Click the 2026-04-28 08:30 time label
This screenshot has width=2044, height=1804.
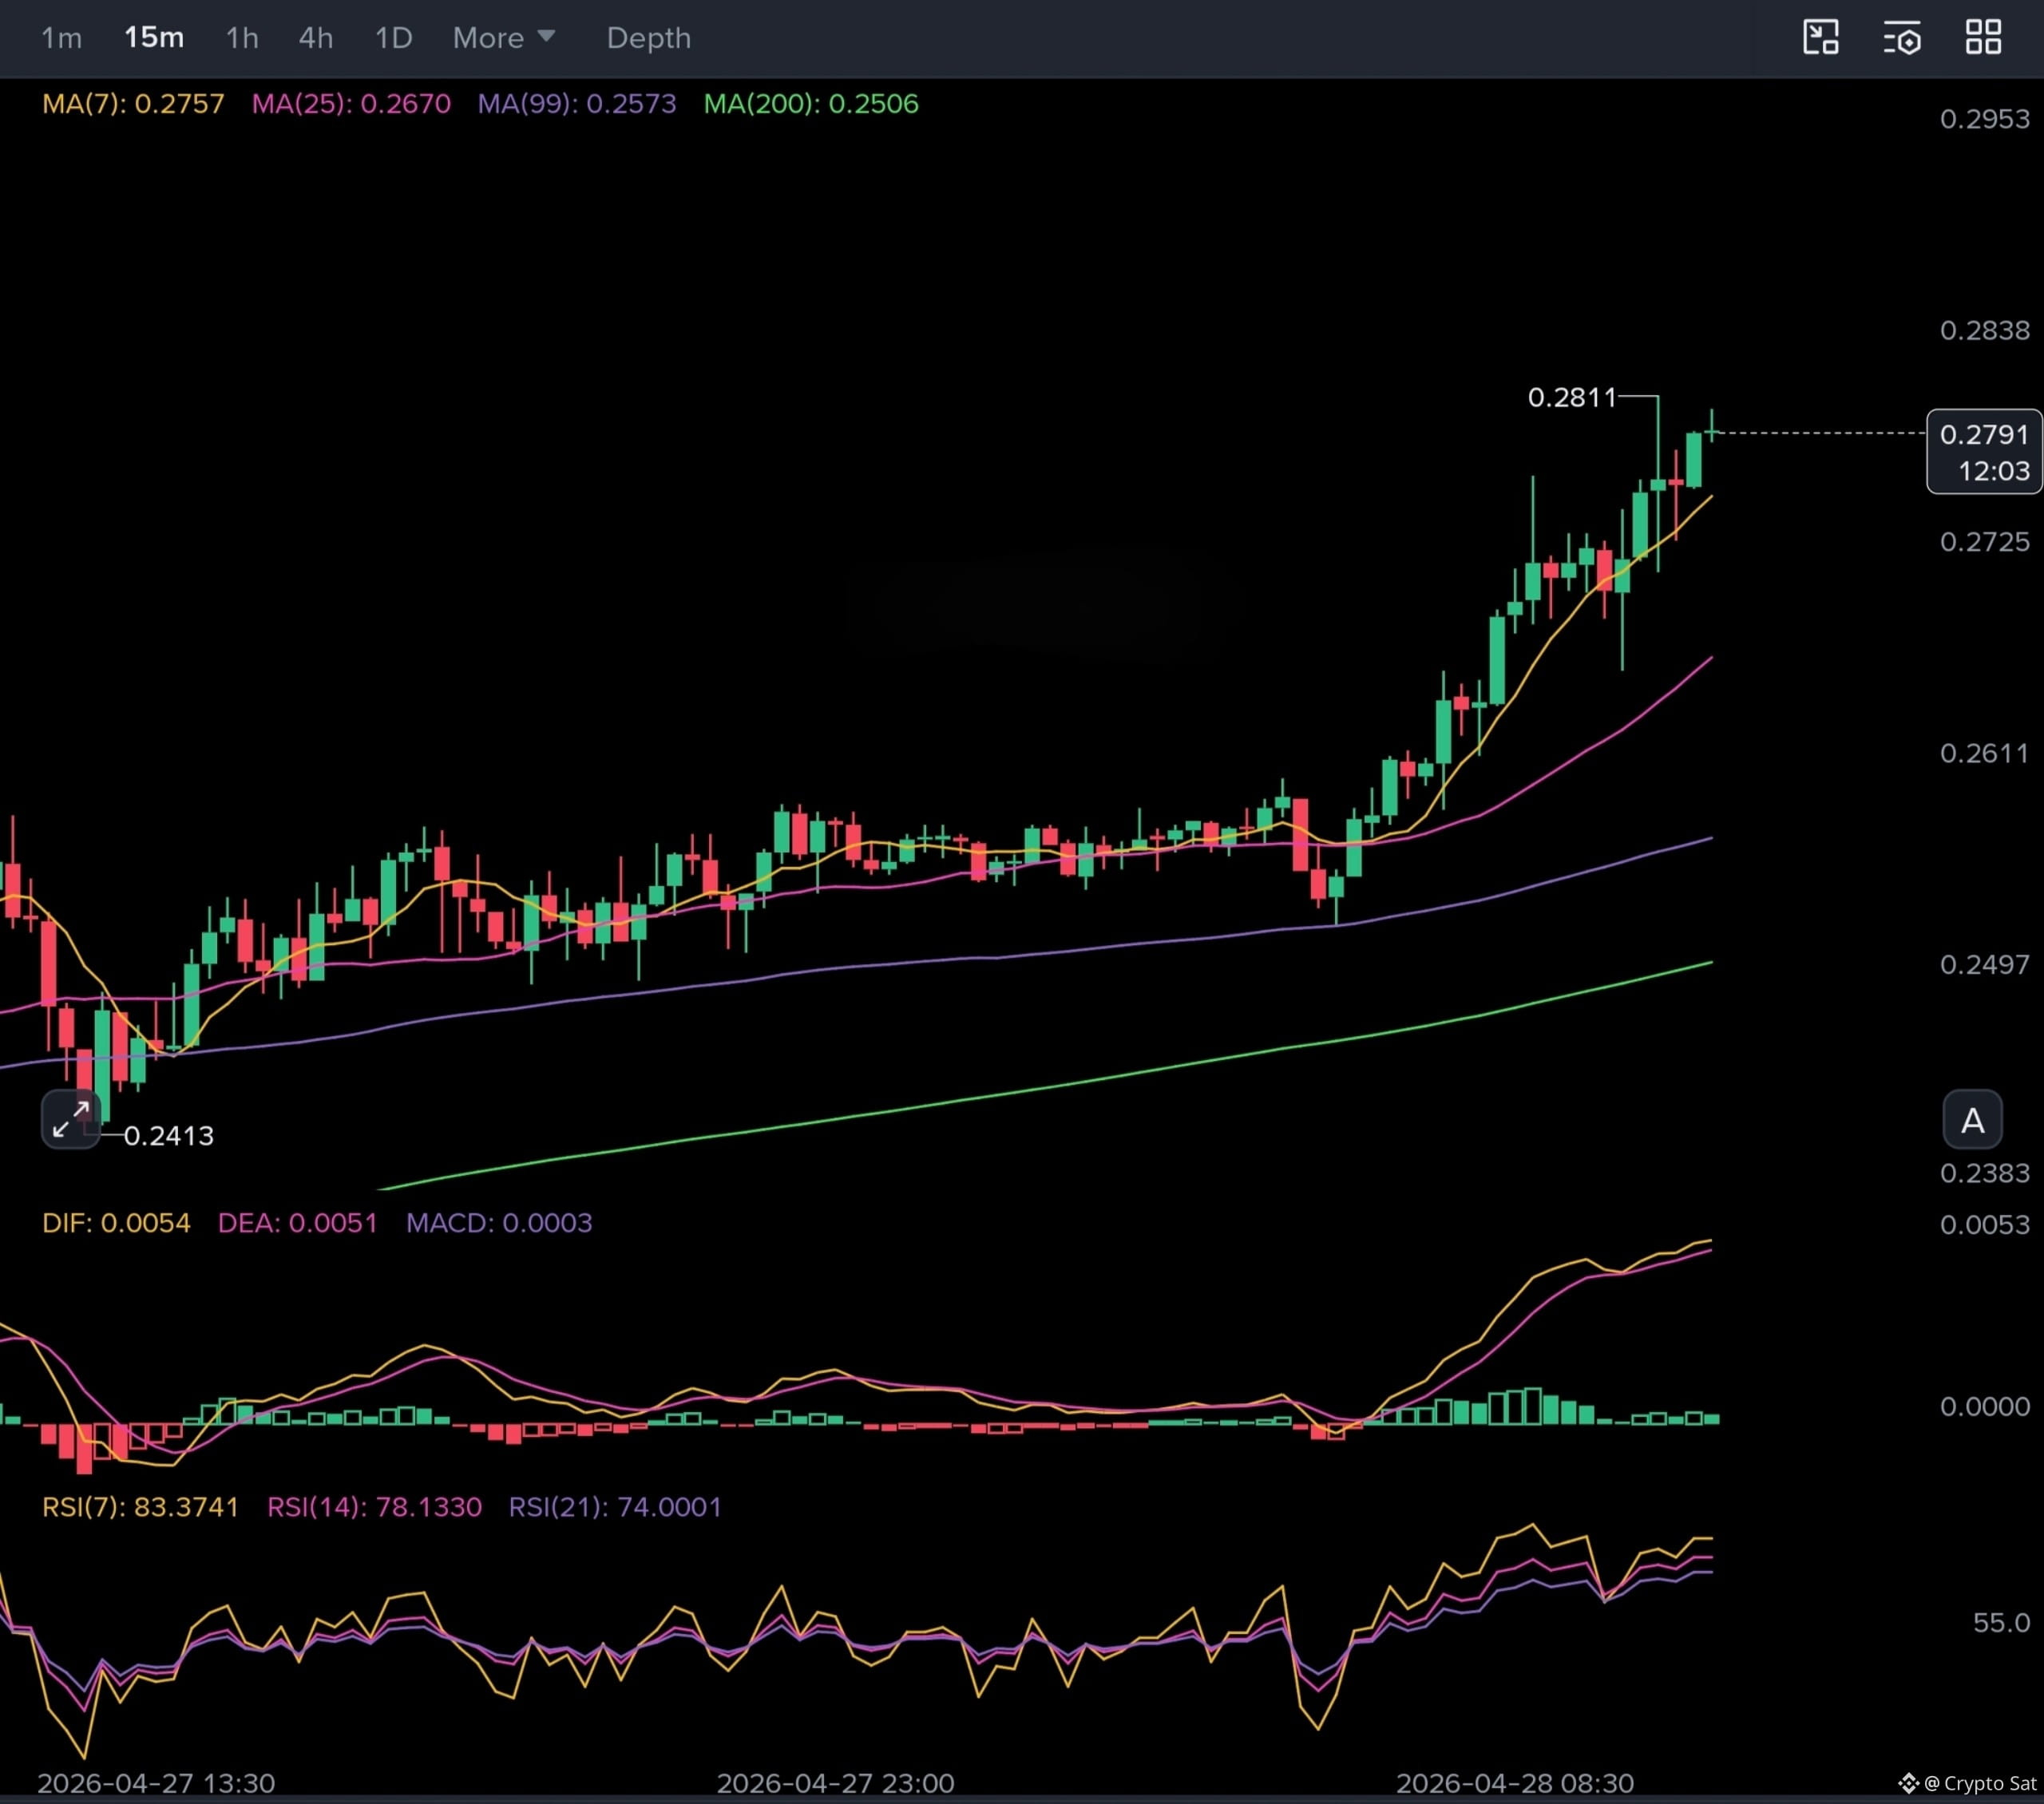[x=1515, y=1783]
